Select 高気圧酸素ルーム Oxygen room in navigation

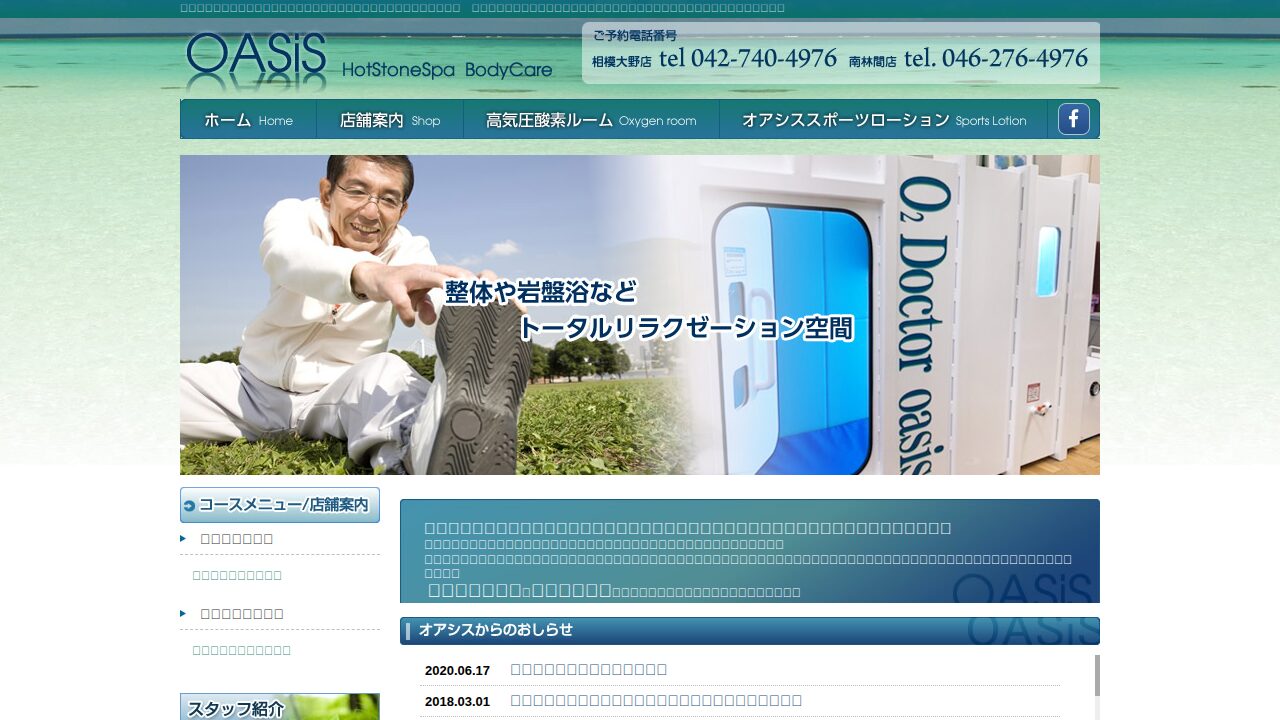(x=590, y=120)
